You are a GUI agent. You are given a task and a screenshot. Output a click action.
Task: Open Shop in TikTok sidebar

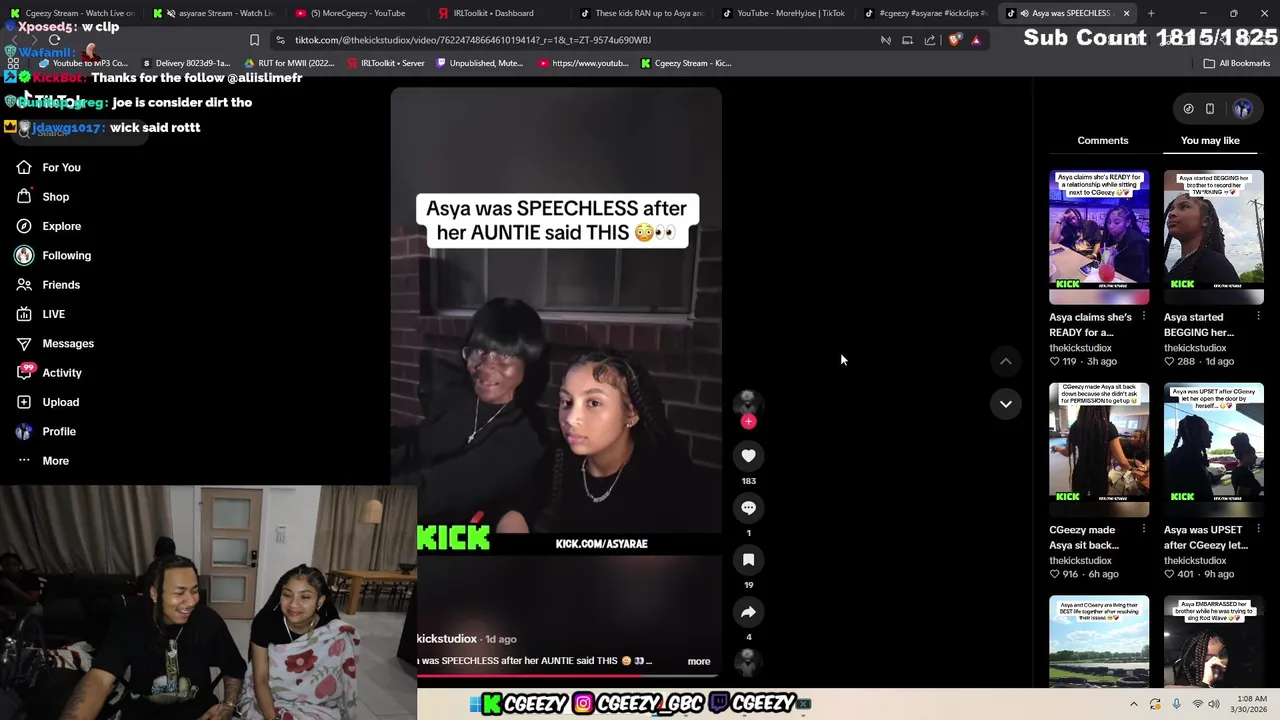tap(42, 197)
